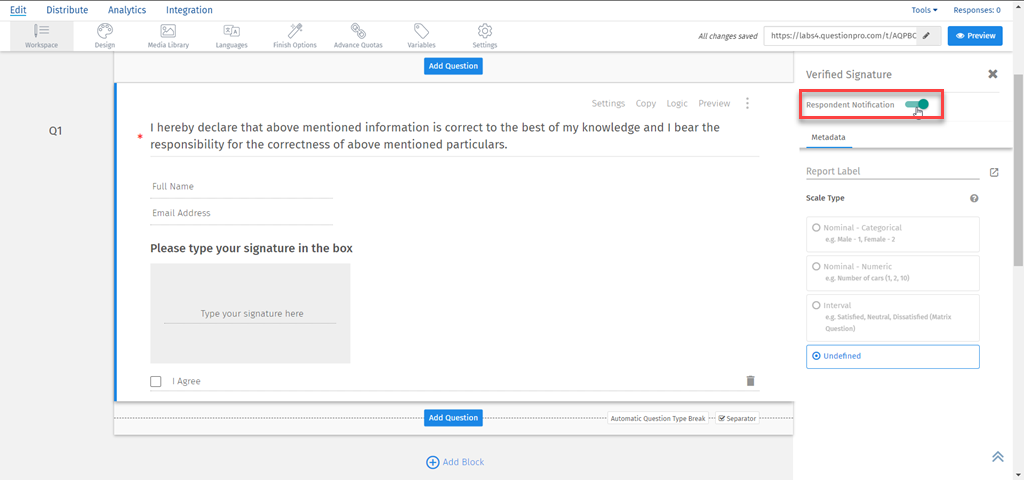1024x481 pixels.
Task: Click the Type your signature here field
Action: [250, 314]
